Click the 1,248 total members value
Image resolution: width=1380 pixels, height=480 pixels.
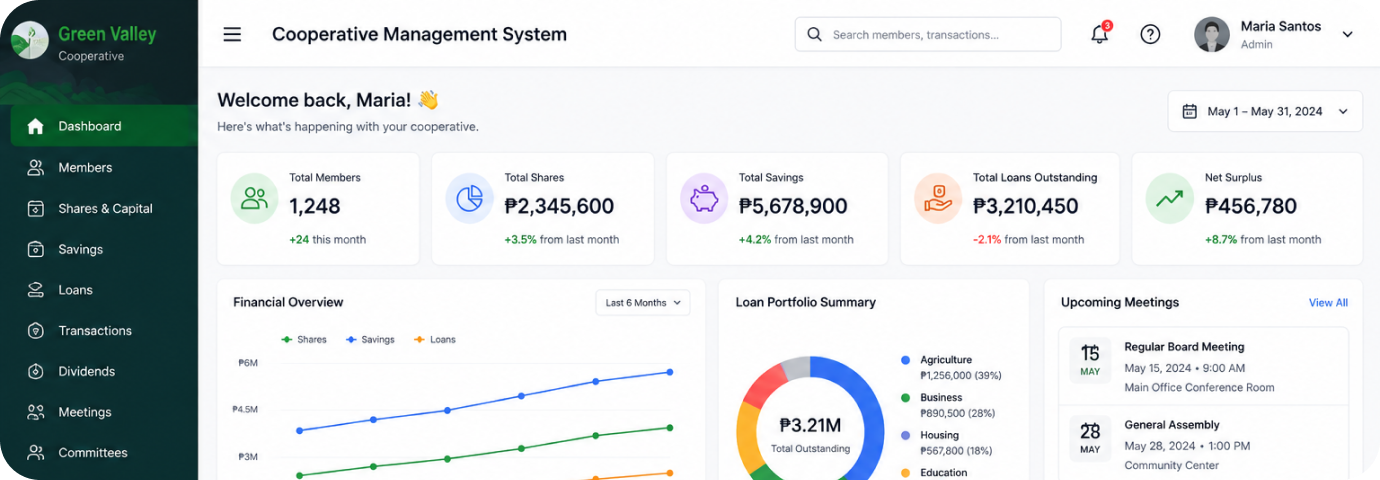click(x=315, y=207)
